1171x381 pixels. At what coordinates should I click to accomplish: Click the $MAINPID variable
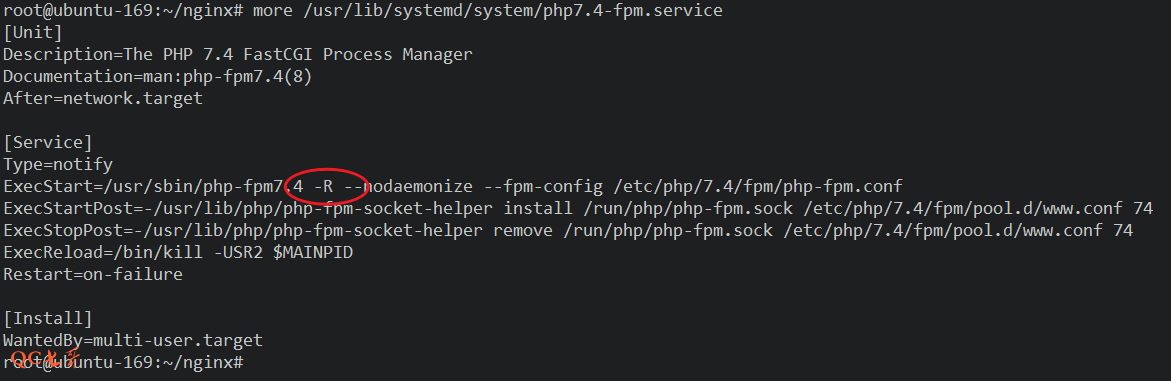(x=313, y=253)
